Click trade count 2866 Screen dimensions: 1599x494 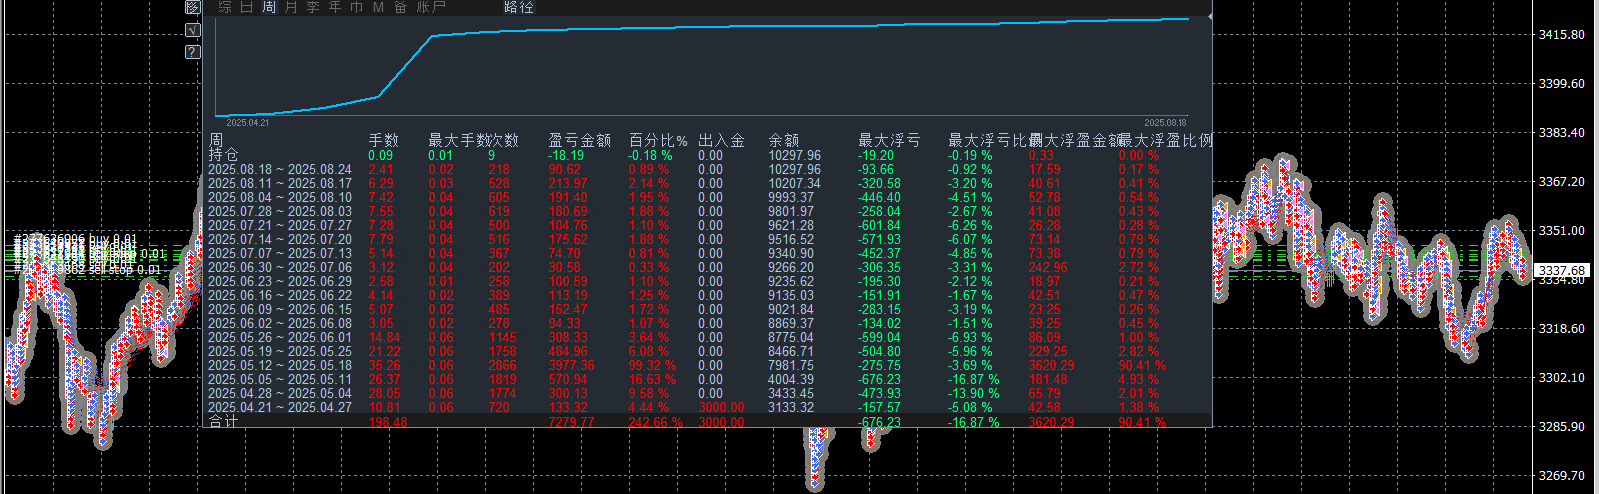click(502, 365)
